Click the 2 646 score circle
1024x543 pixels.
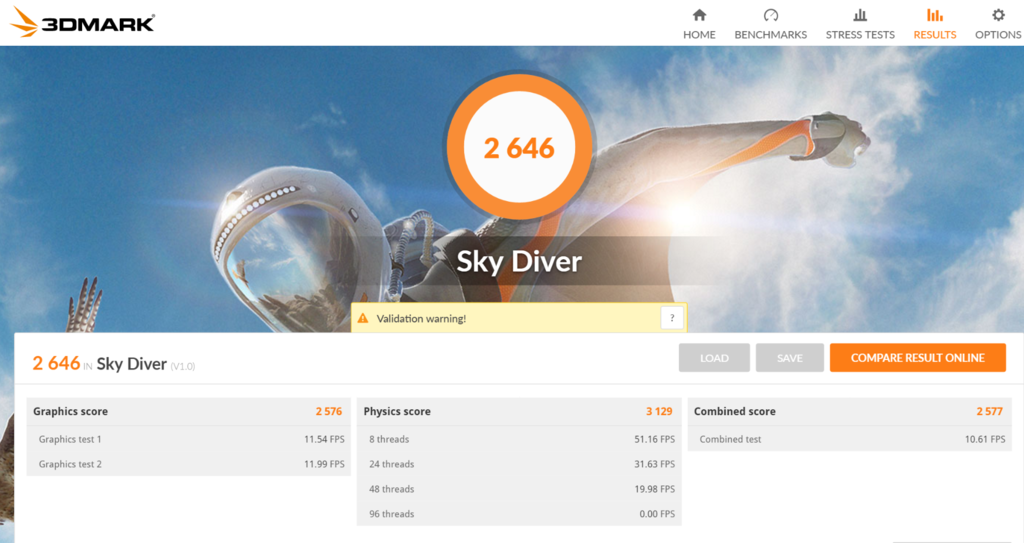point(519,148)
